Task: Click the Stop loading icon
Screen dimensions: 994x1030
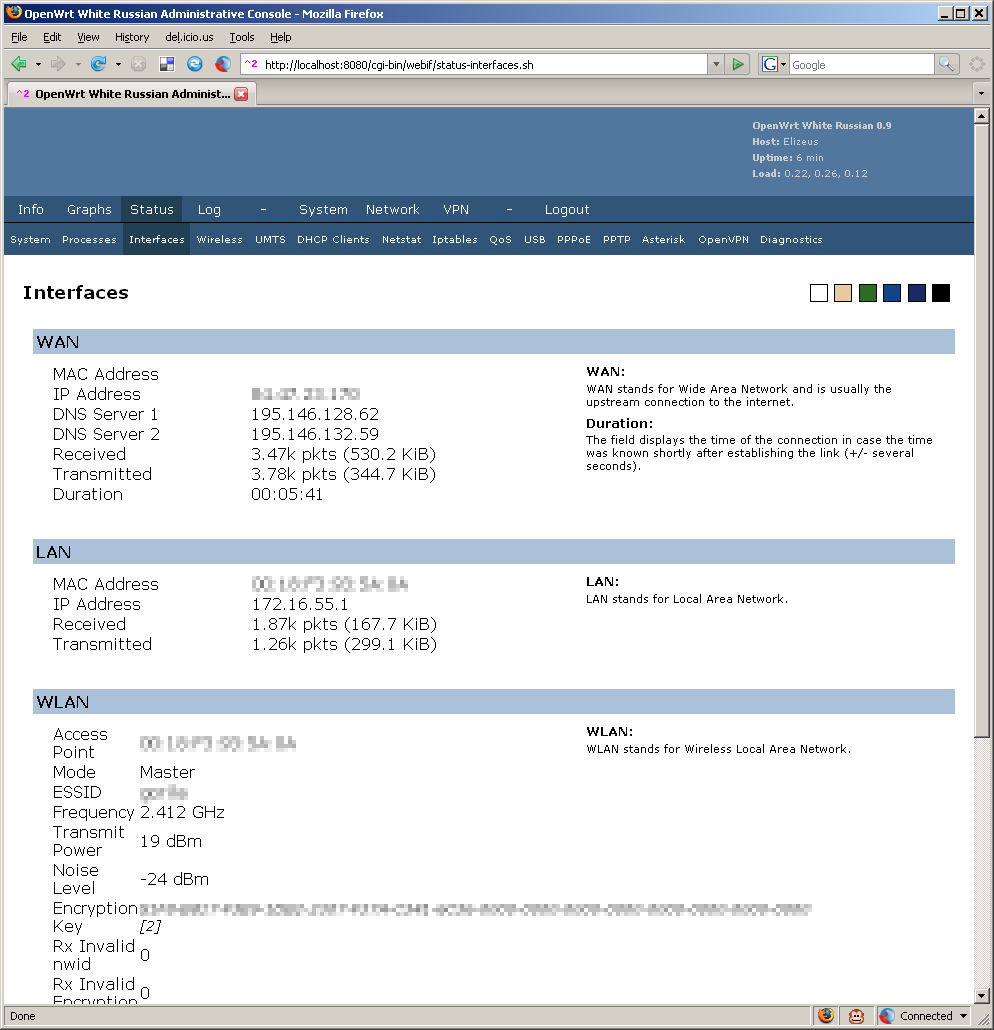Action: (138, 64)
